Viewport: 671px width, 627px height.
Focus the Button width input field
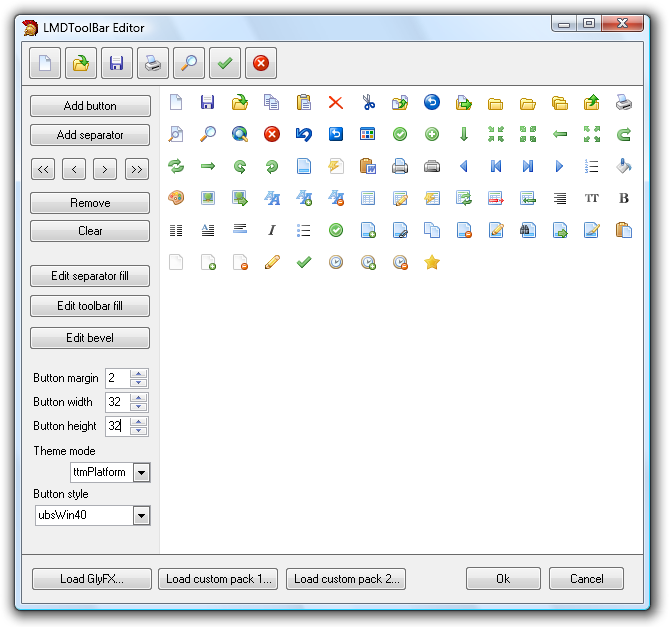click(117, 402)
